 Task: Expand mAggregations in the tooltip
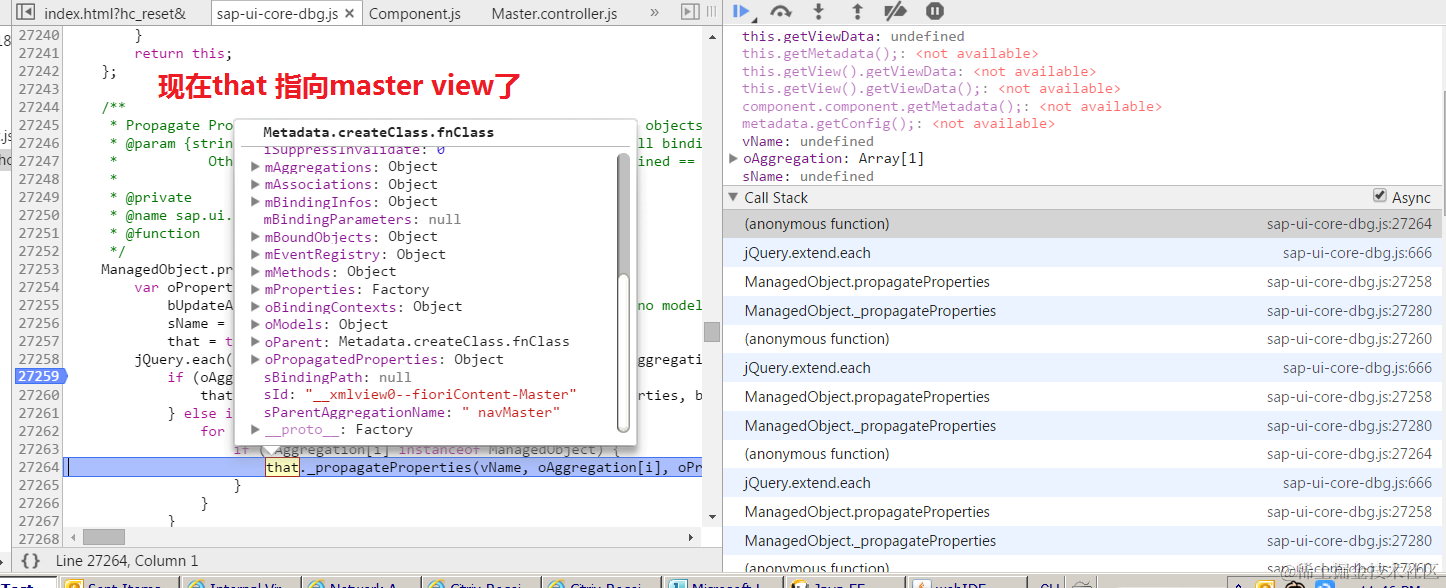click(256, 166)
